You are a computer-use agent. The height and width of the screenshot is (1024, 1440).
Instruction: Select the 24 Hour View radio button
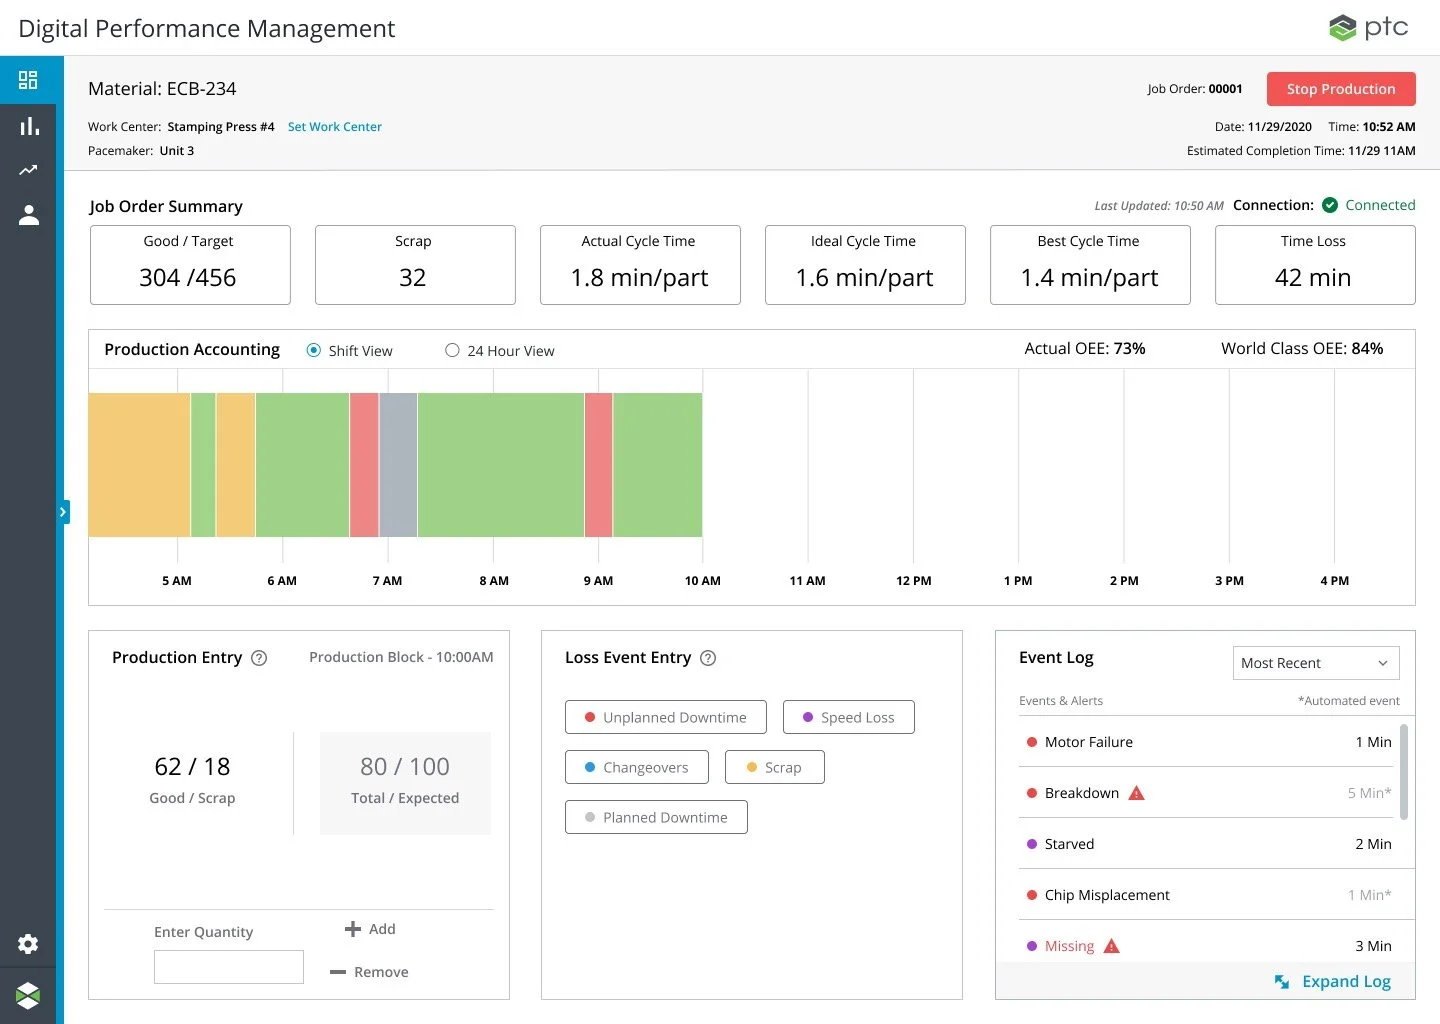(x=452, y=350)
